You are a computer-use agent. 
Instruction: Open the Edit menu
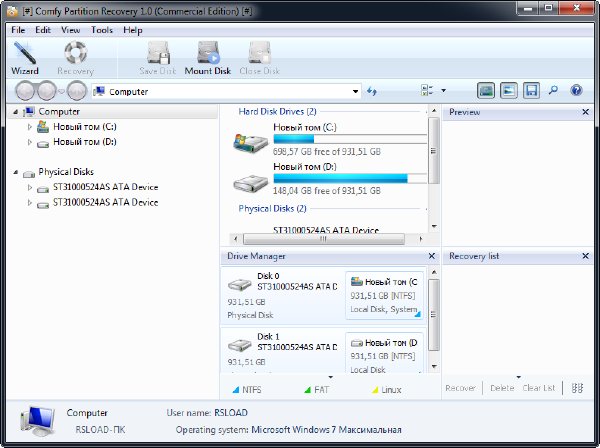tap(43, 30)
